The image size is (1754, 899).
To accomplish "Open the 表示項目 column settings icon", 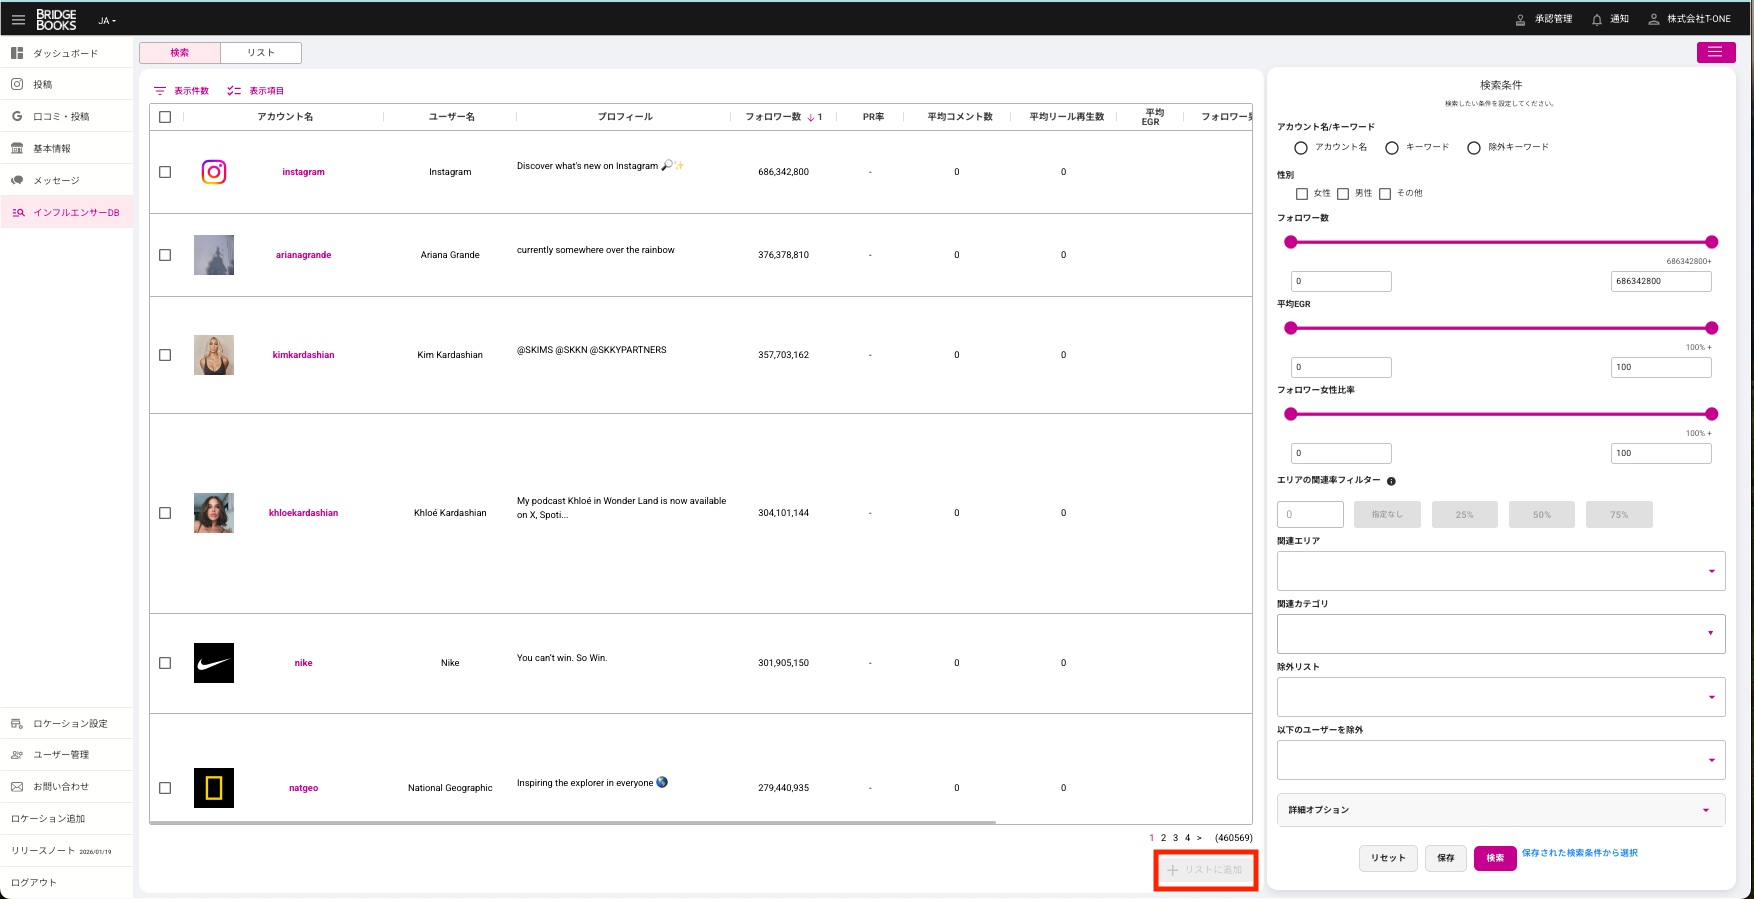I will tap(234, 91).
